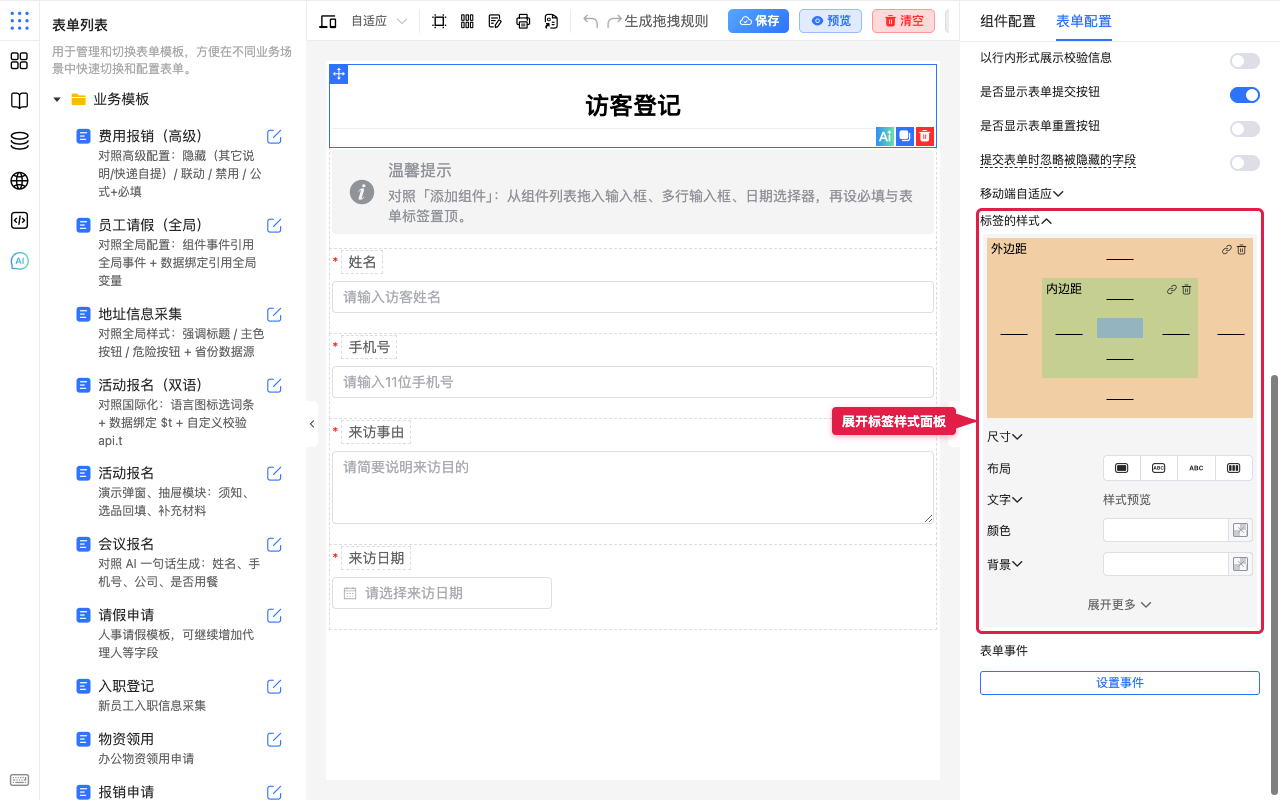1280x800 pixels.
Task: Click the 设置事件 button
Action: coord(1119,683)
